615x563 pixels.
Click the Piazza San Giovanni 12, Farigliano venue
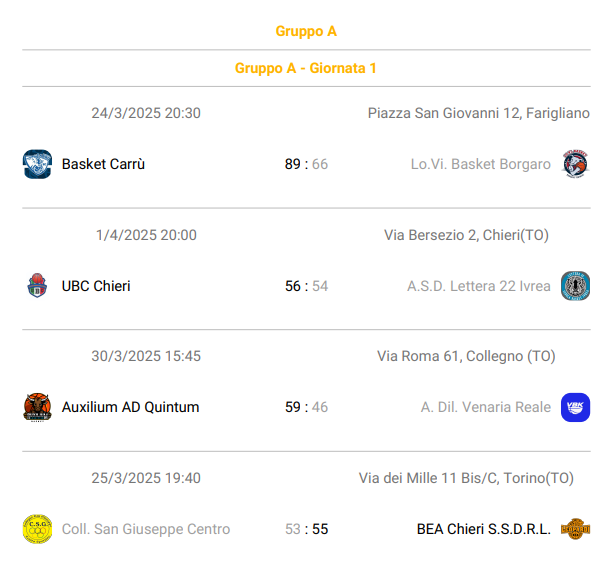click(479, 113)
